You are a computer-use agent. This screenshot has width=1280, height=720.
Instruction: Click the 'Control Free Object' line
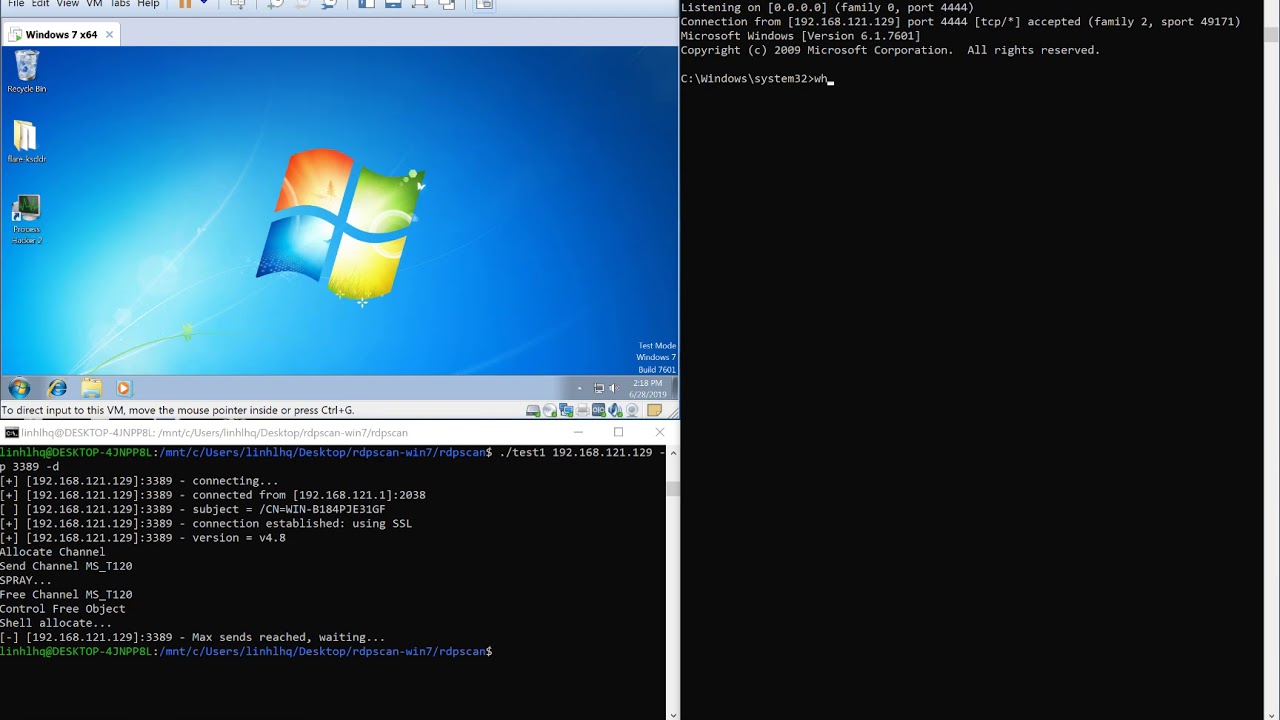[x=63, y=609]
